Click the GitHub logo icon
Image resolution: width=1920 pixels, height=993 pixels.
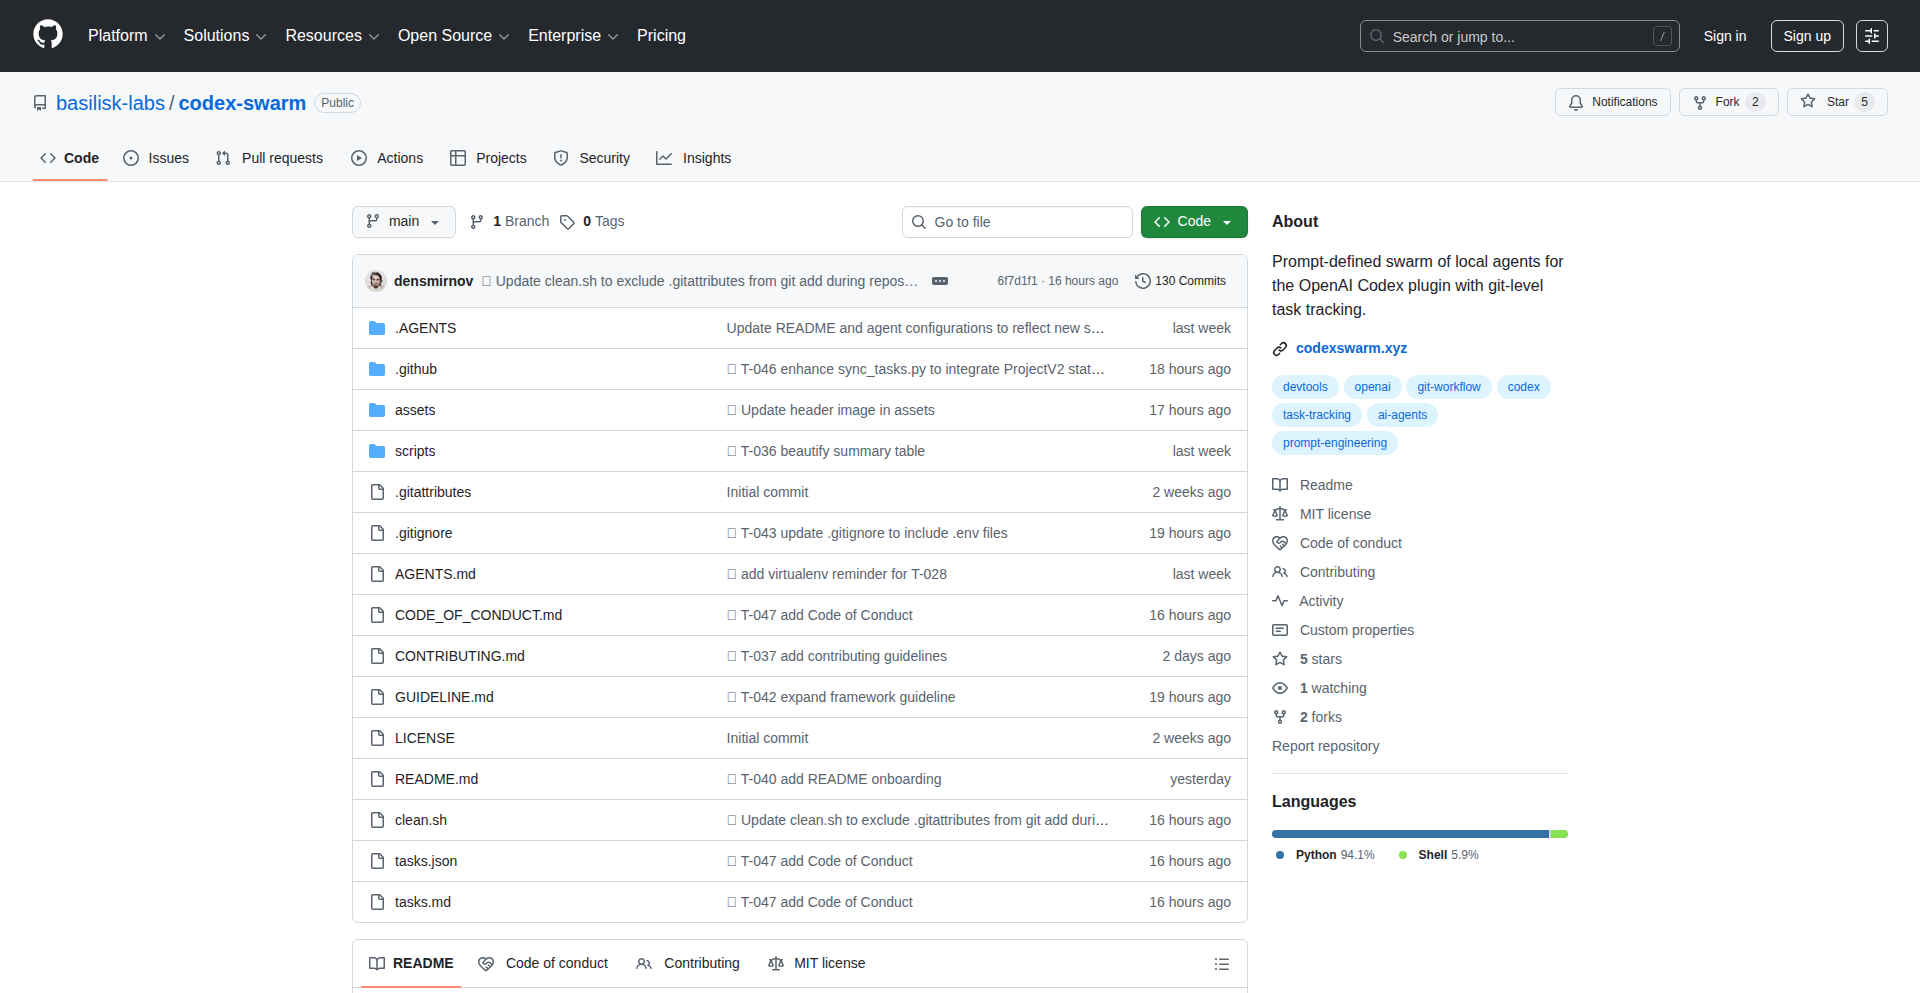46,35
